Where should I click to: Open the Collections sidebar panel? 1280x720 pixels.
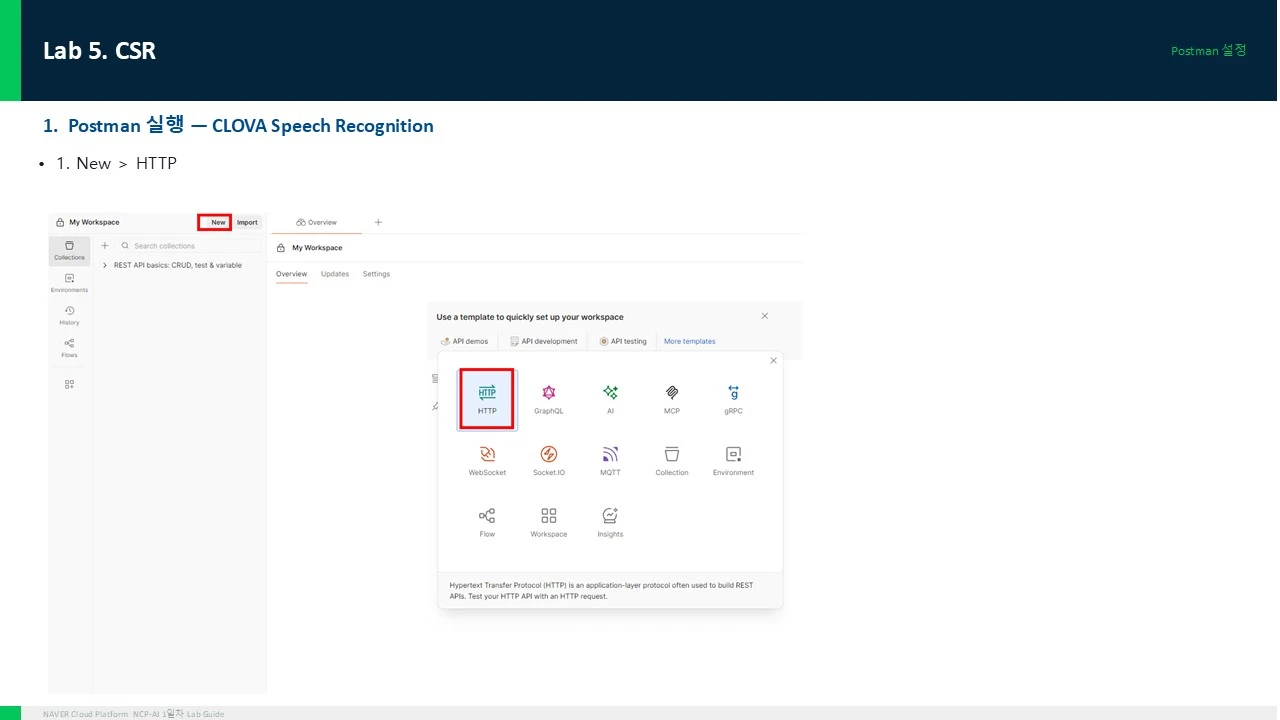pyautogui.click(x=69, y=250)
